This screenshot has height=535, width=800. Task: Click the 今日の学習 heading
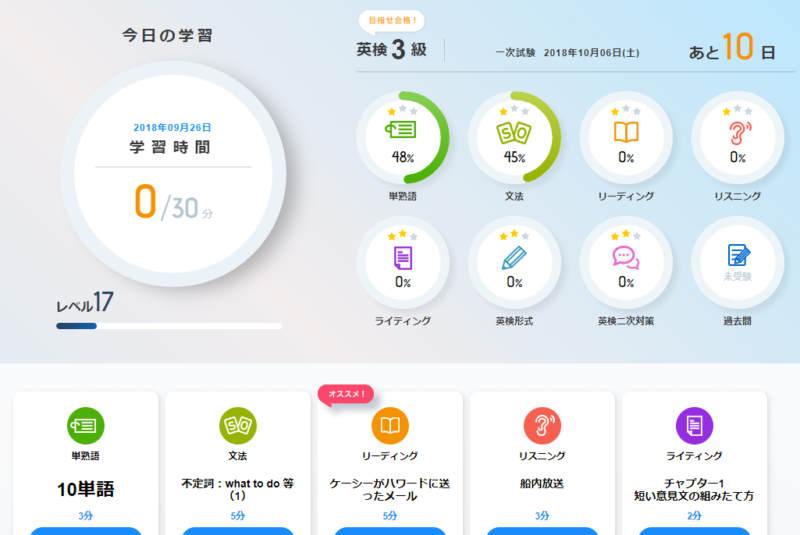[168, 36]
